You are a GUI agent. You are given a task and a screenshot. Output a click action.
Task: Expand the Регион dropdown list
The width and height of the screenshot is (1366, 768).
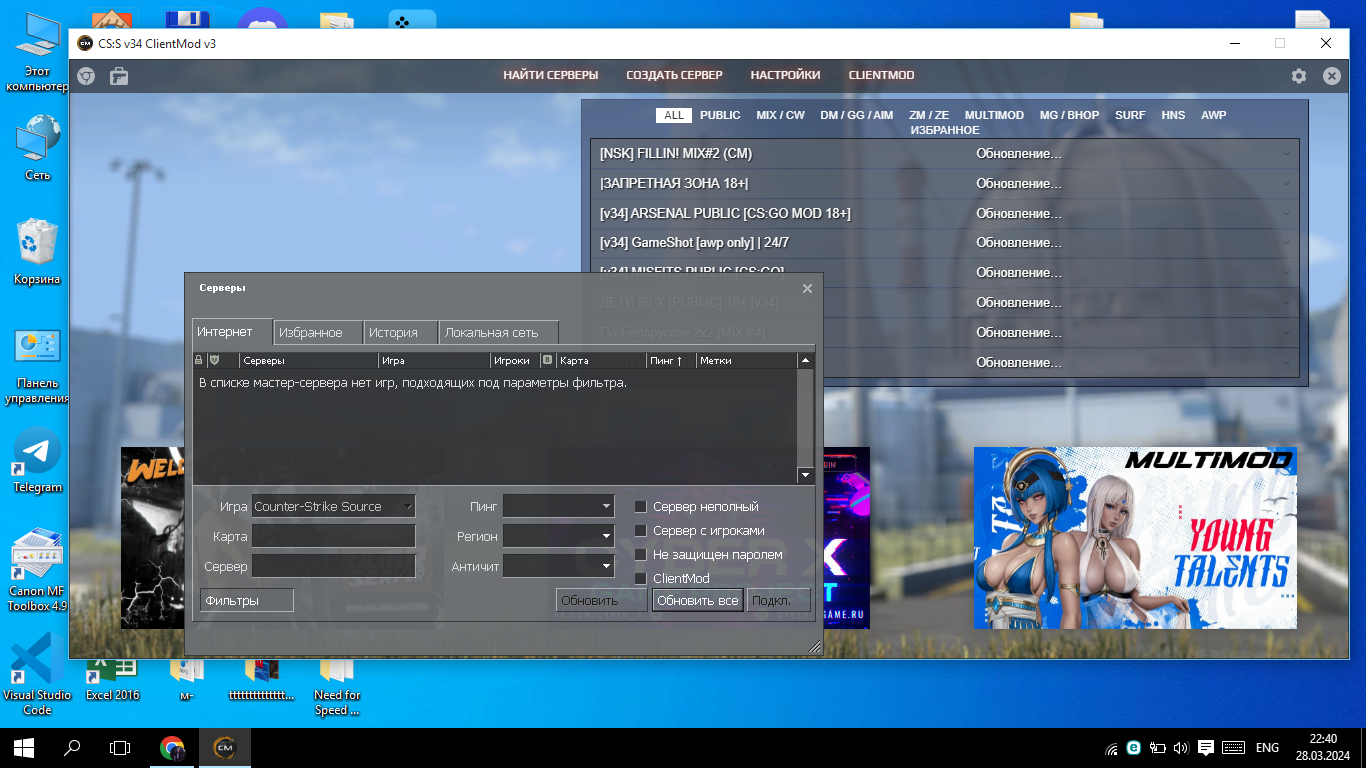pos(558,536)
